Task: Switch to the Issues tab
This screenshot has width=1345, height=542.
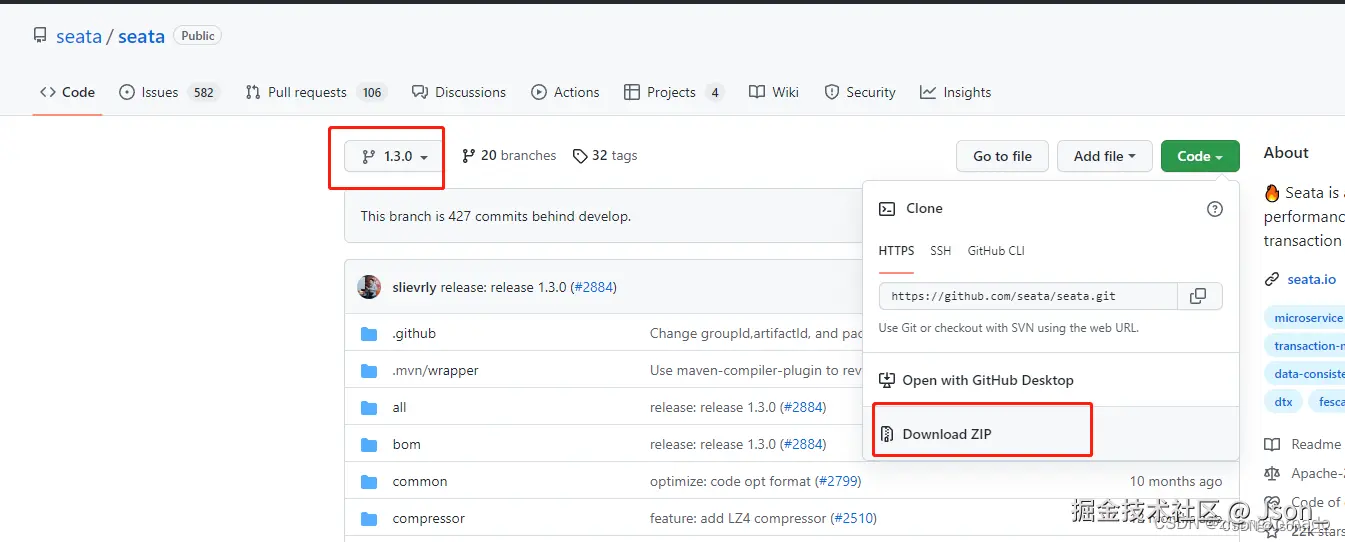Action: point(168,92)
